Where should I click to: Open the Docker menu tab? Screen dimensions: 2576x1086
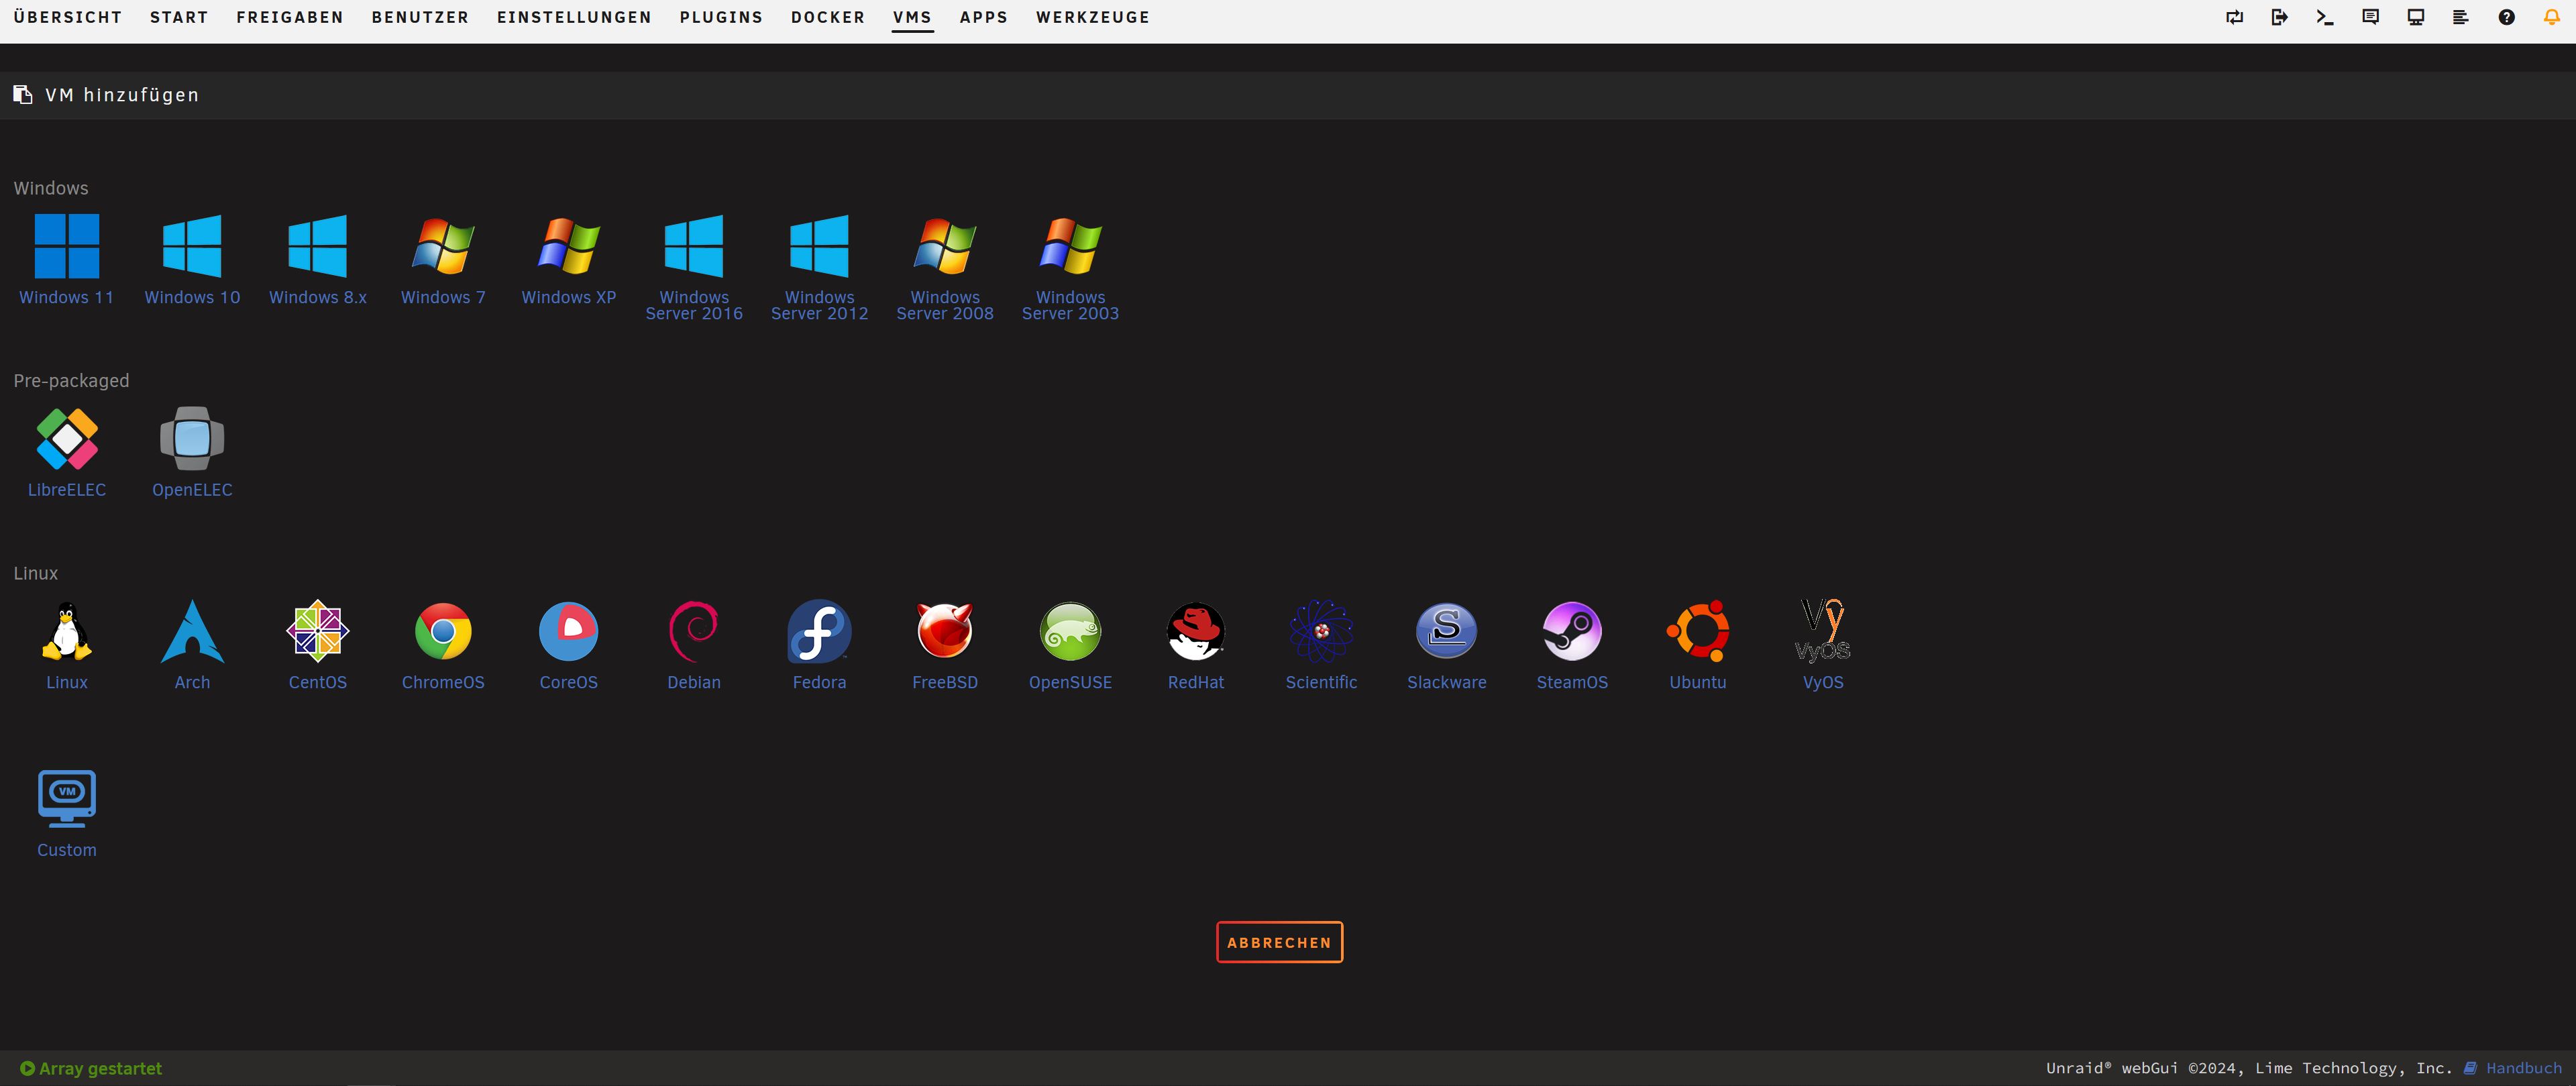tap(827, 17)
